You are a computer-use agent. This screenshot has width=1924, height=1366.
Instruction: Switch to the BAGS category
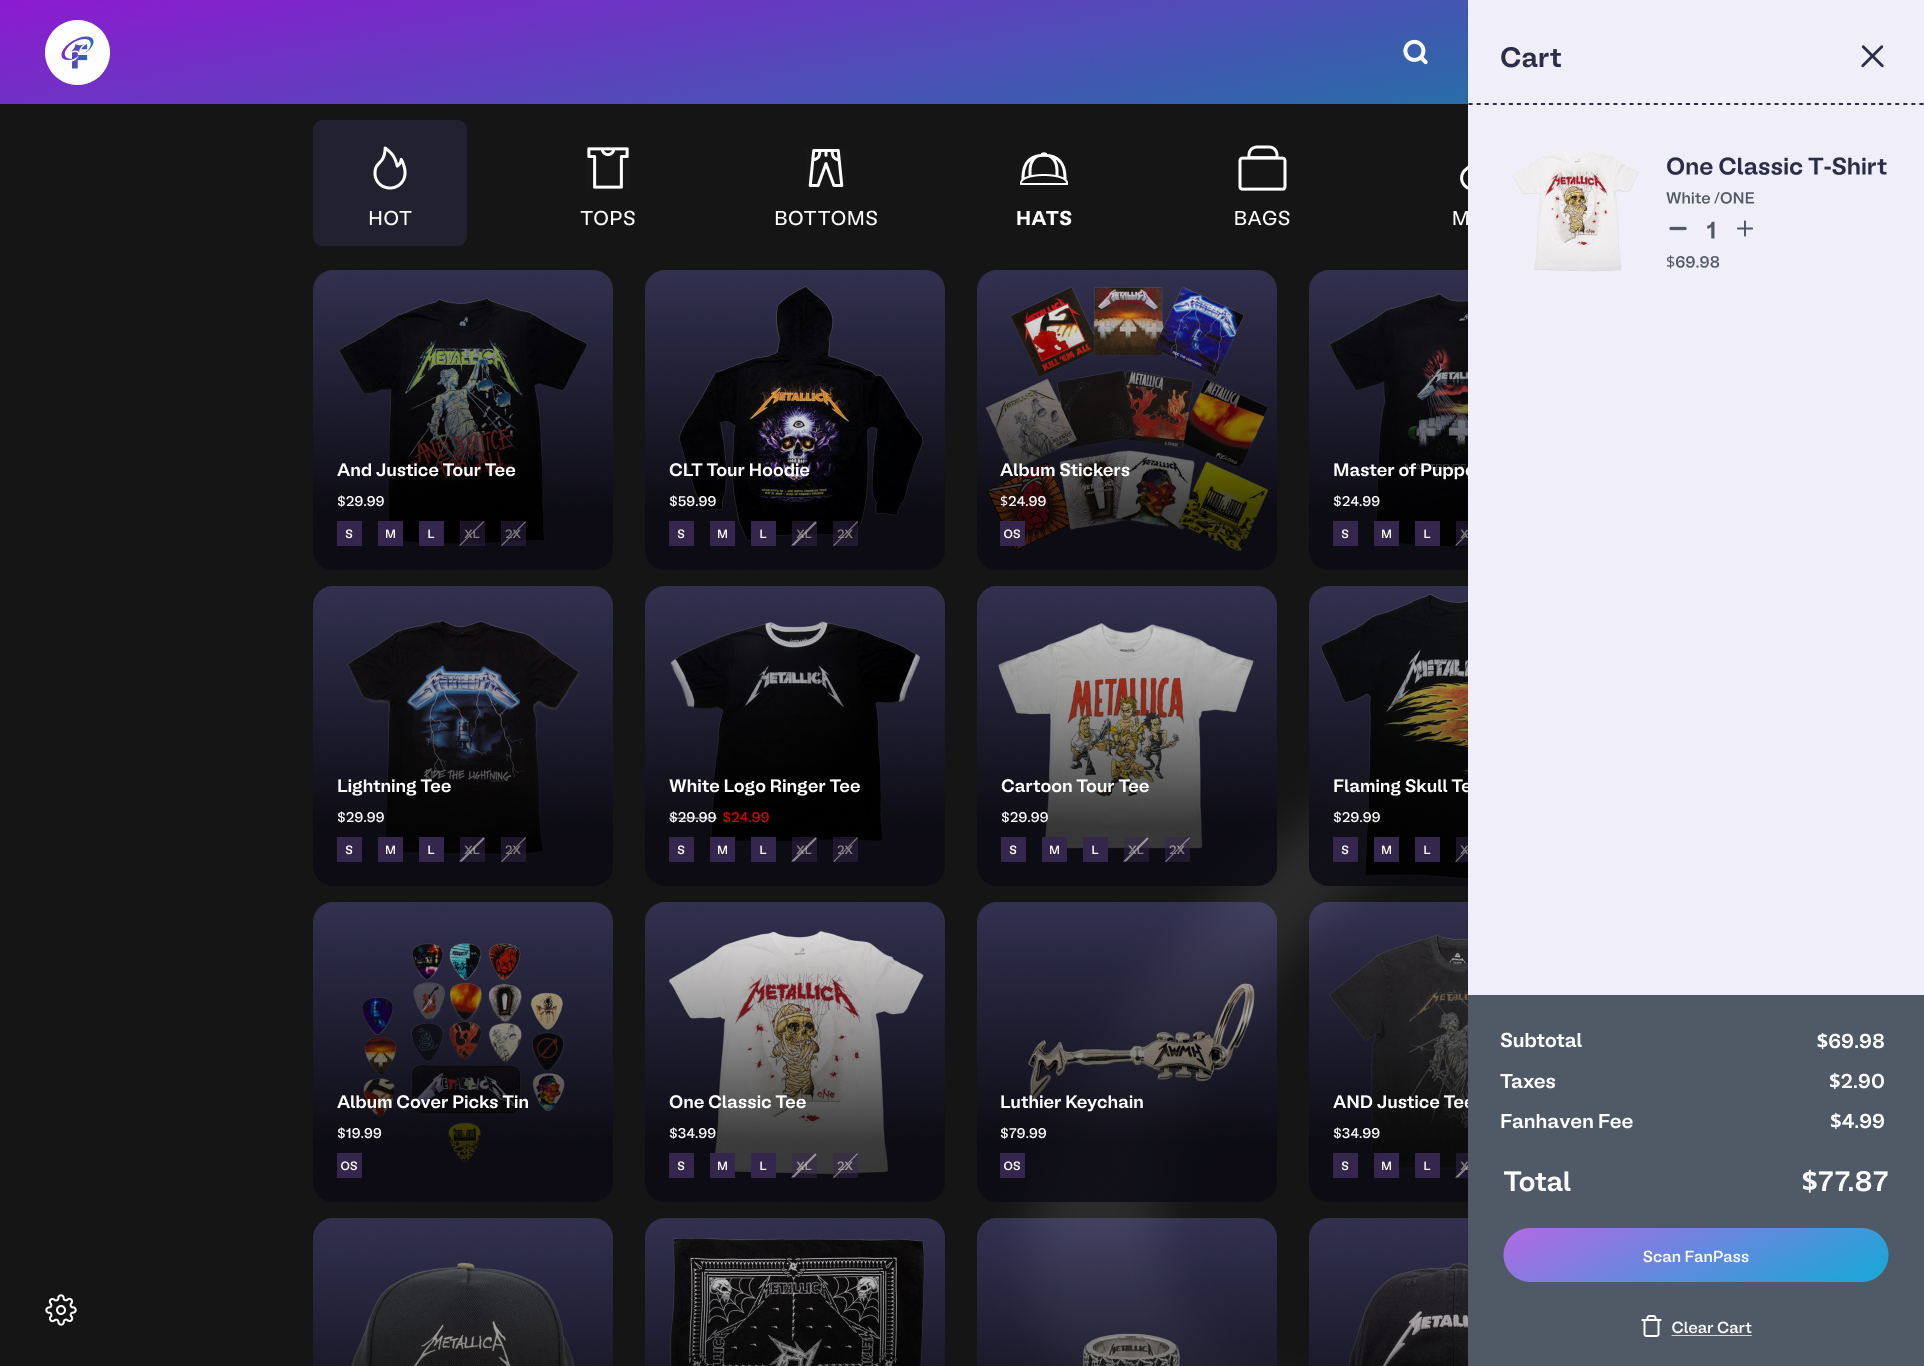coord(1262,183)
